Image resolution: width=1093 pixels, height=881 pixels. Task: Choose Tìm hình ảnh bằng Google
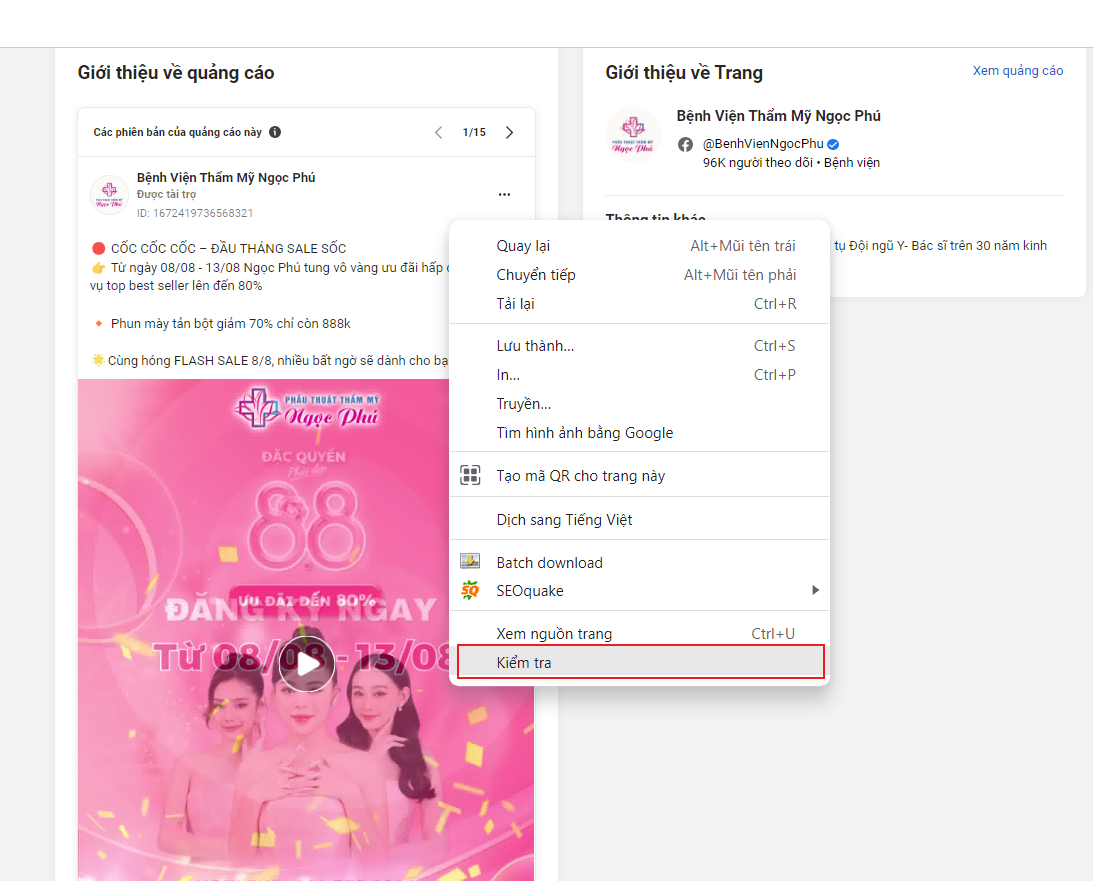639,433
